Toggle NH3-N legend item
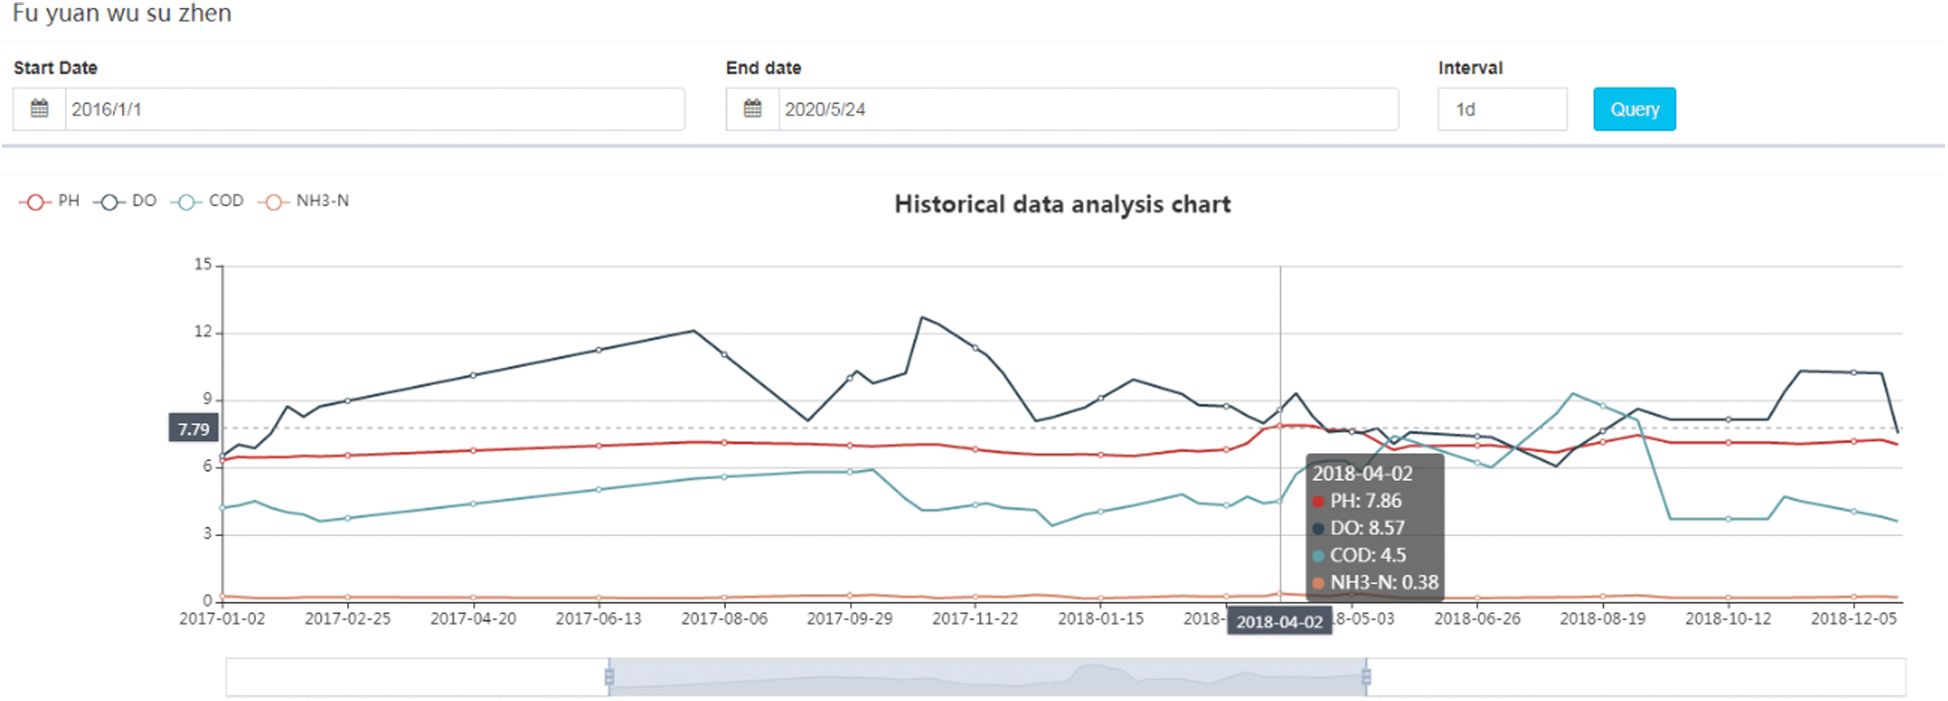The height and width of the screenshot is (701, 1948). (x=304, y=201)
